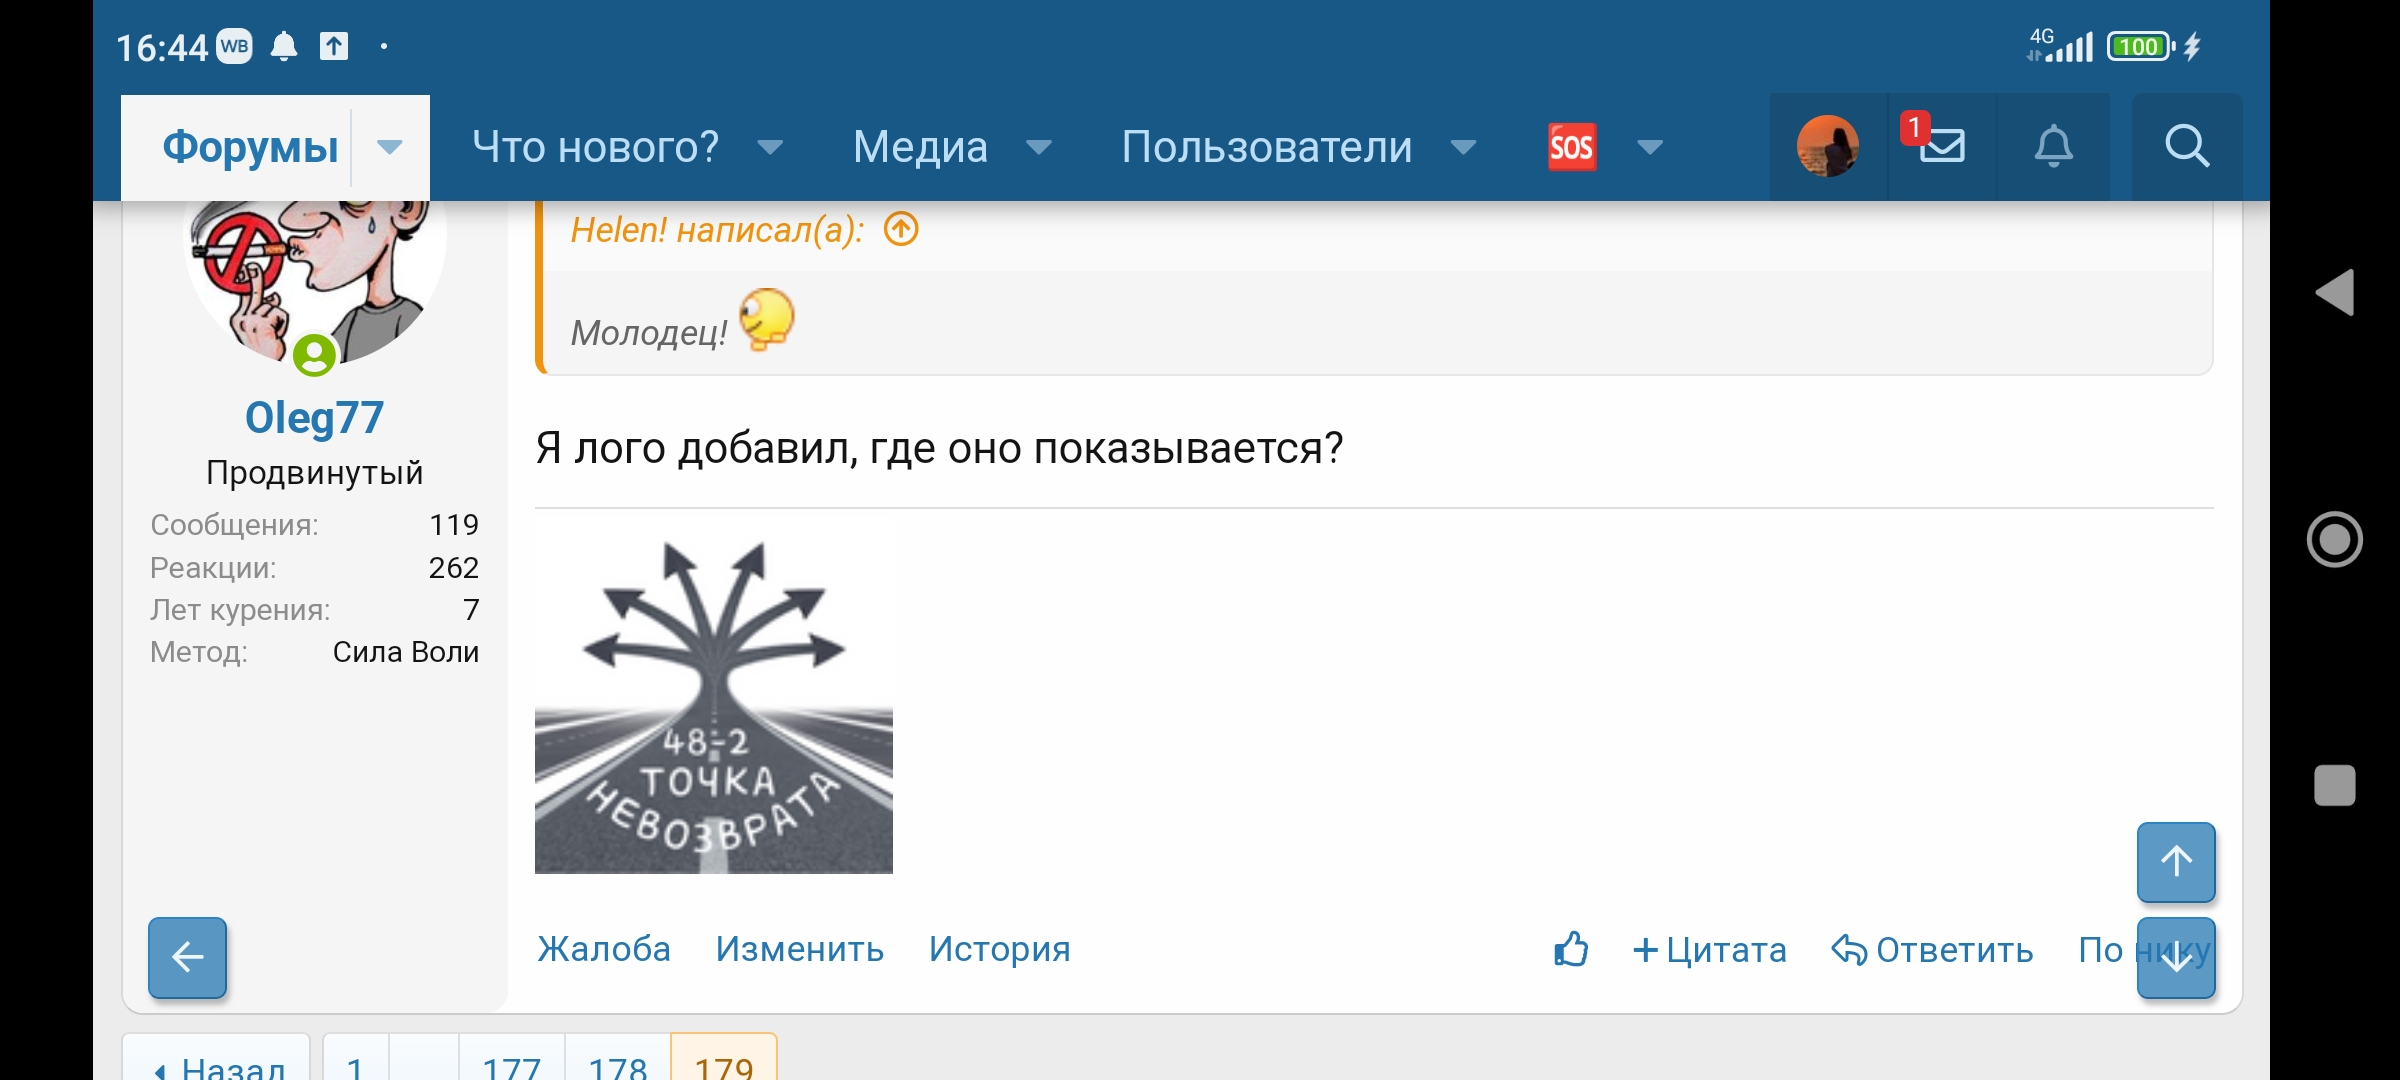Open the SOS section icon
This screenshot has height=1080, width=2400.
click(x=1571, y=146)
